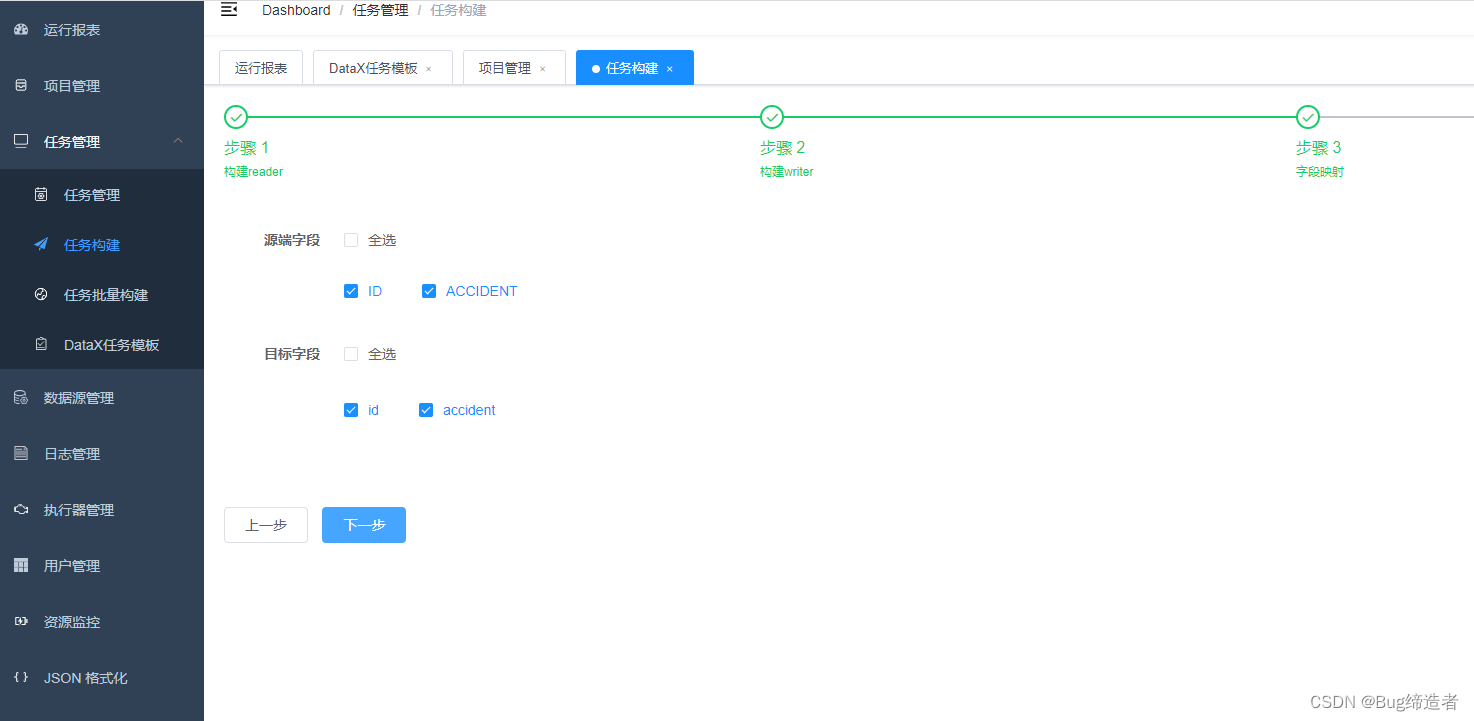1474x721 pixels.
Task: Disable the accident target field checkbox
Action: click(426, 409)
